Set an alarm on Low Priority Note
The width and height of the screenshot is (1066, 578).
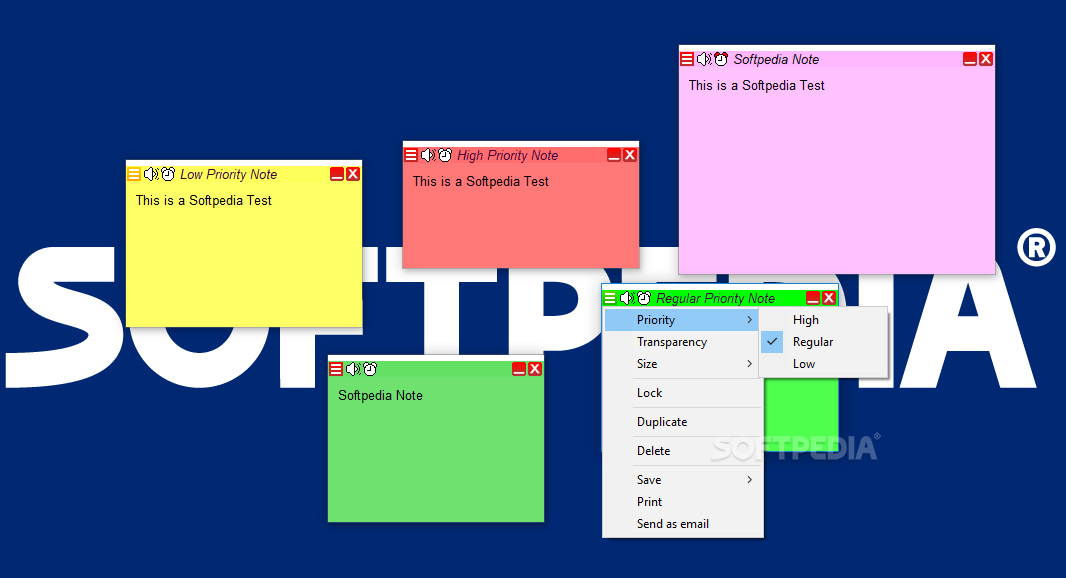coord(168,174)
